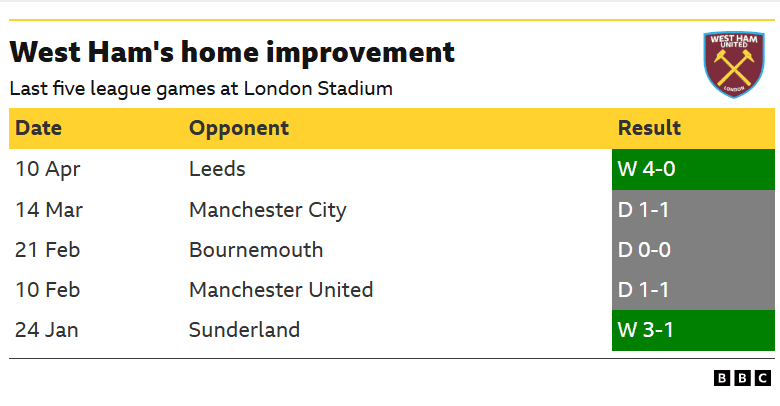
Task: Click the Date column header
Action: tap(39, 128)
